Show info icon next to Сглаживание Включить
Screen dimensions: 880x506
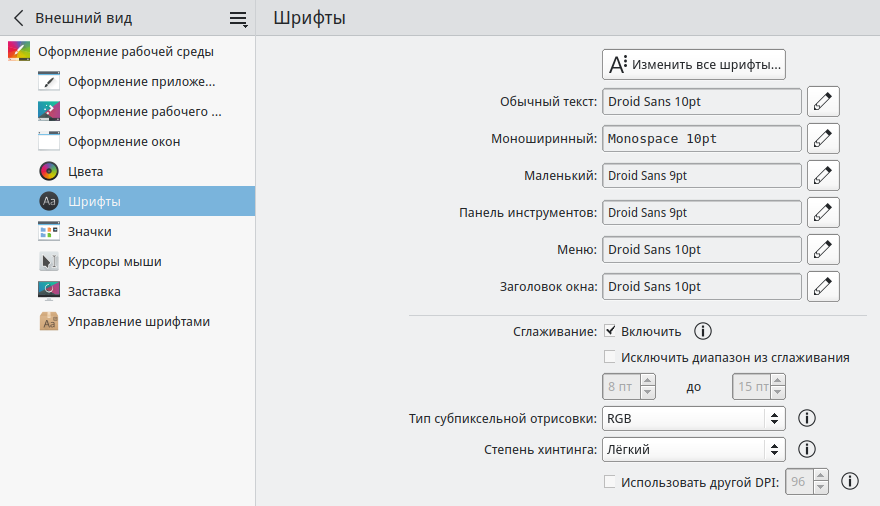click(x=703, y=331)
